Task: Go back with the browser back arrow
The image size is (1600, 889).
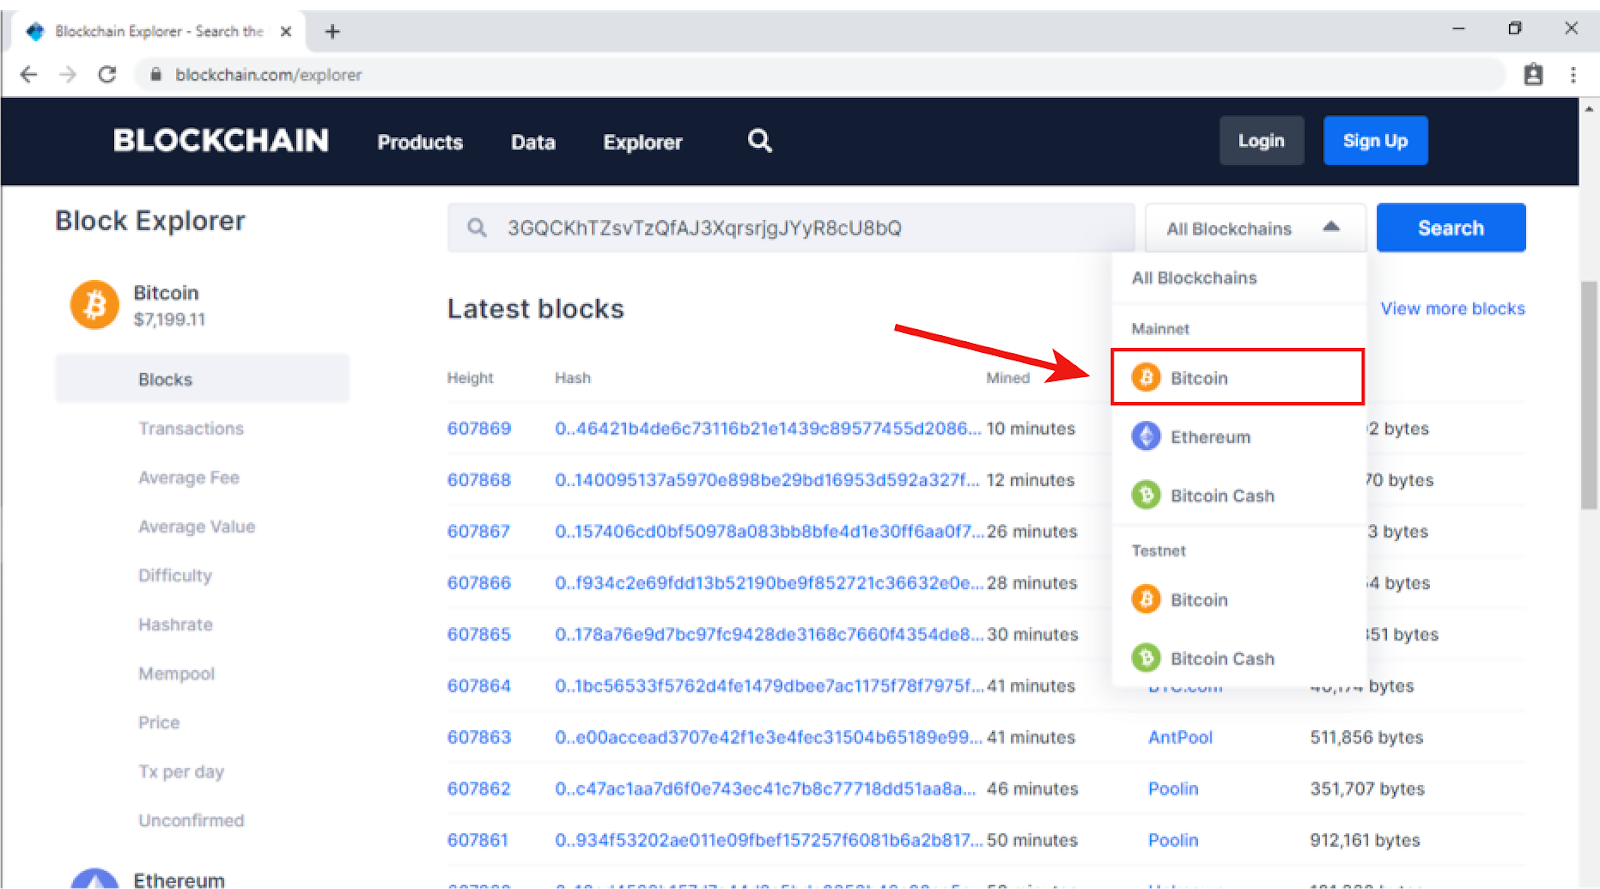Action: tap(29, 74)
